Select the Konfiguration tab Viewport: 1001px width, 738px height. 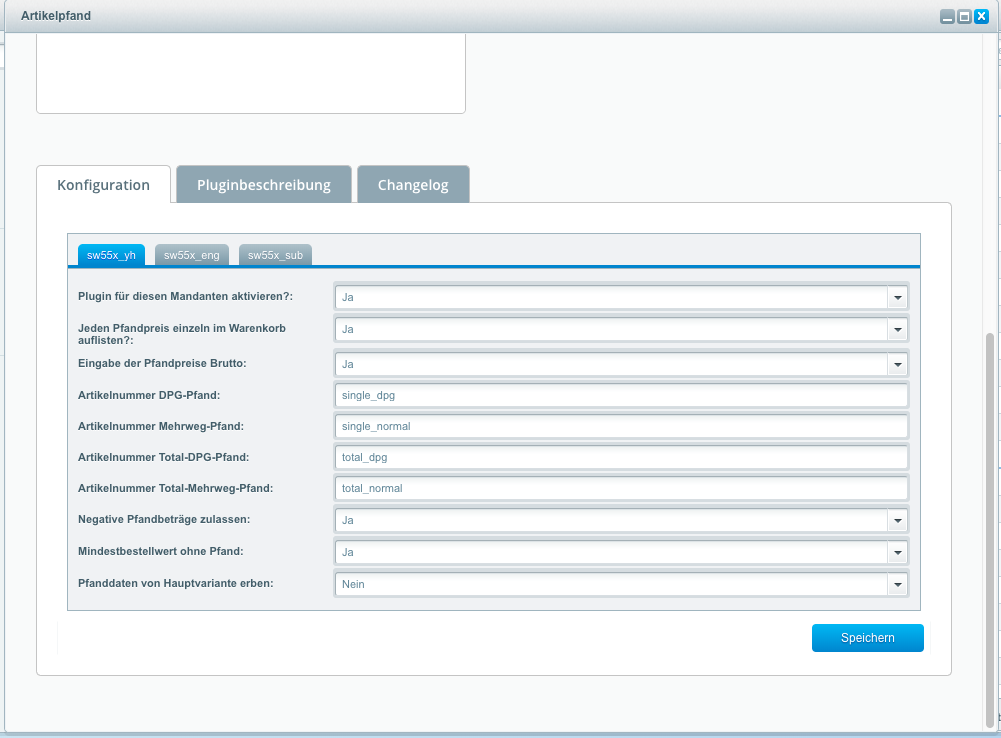click(x=104, y=185)
